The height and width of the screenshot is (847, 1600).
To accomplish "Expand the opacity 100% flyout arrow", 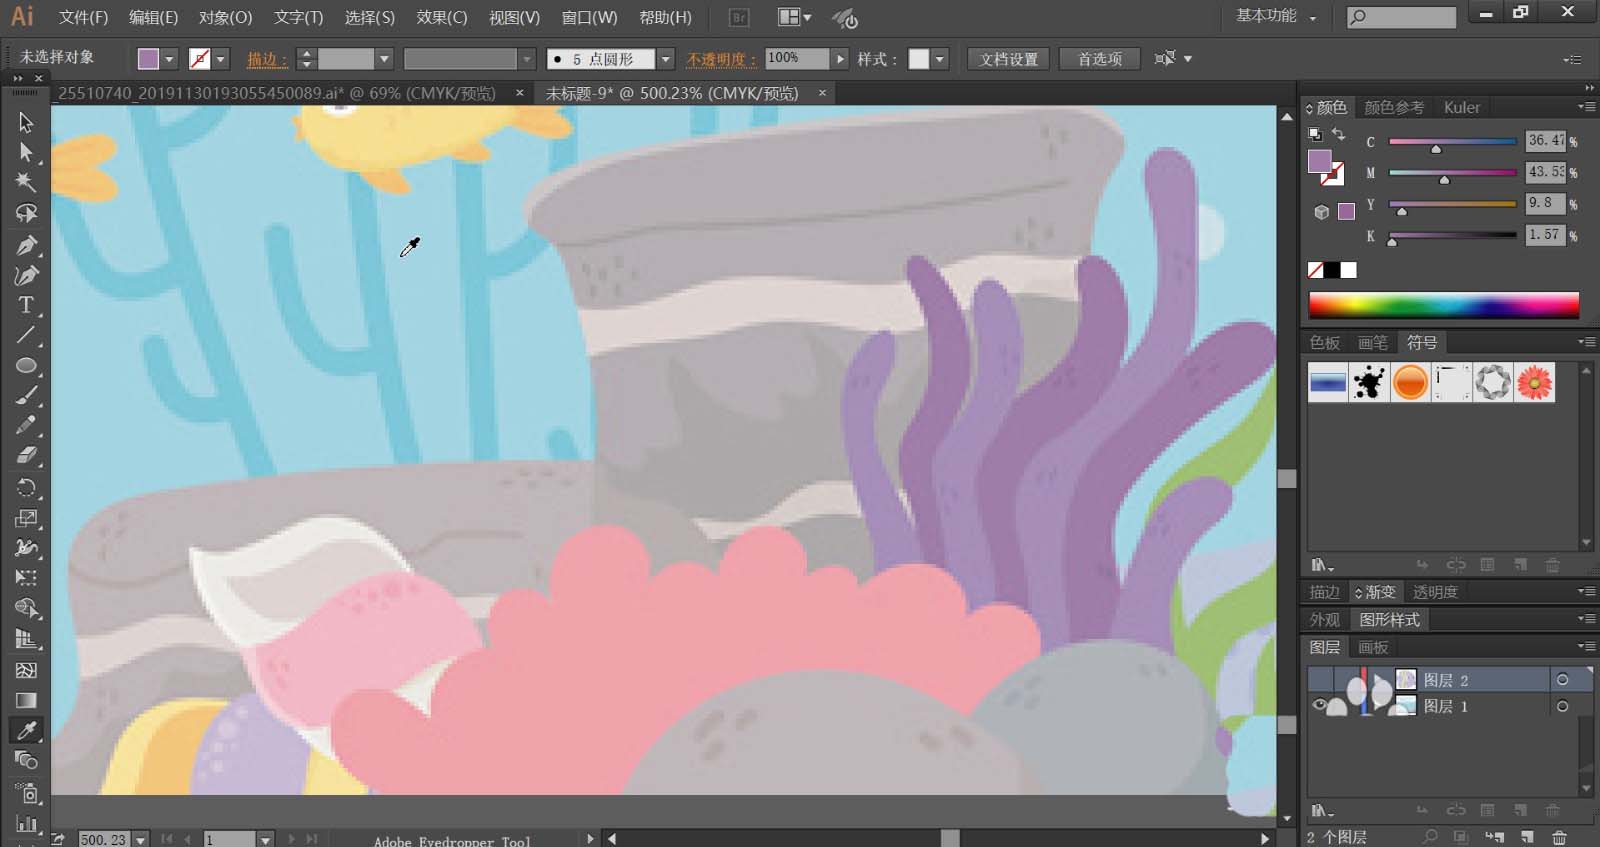I will (840, 59).
